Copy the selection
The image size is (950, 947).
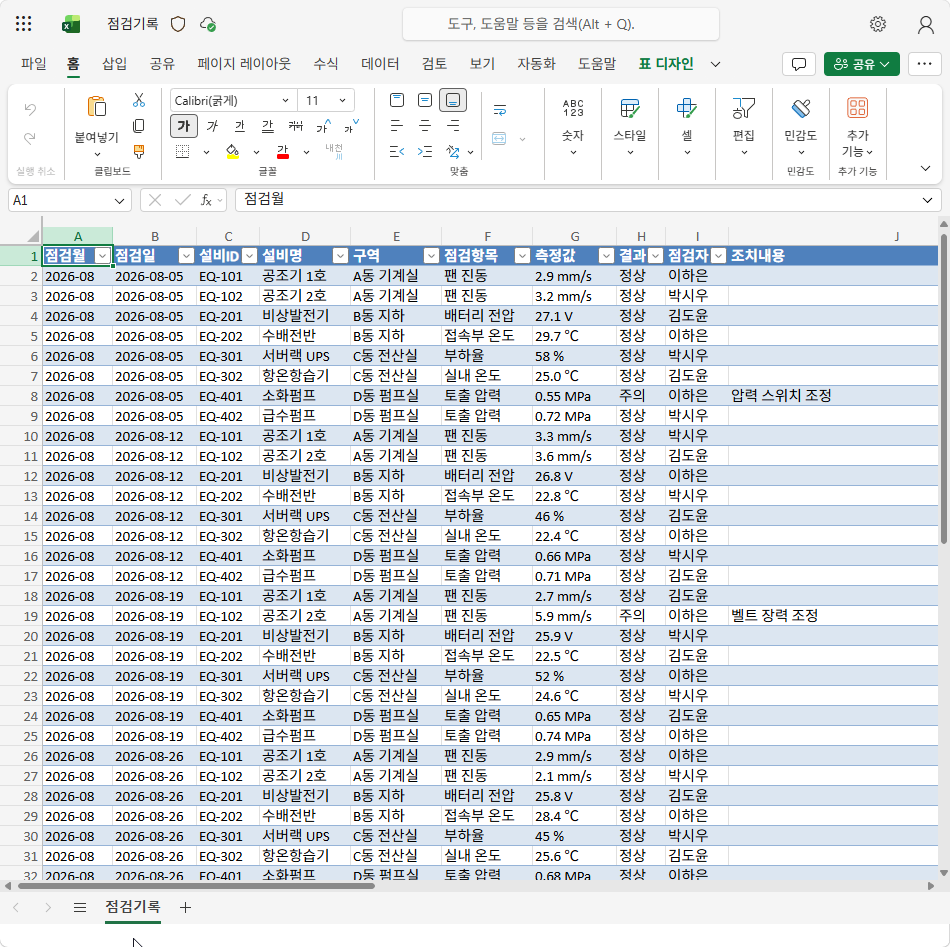coord(139,126)
